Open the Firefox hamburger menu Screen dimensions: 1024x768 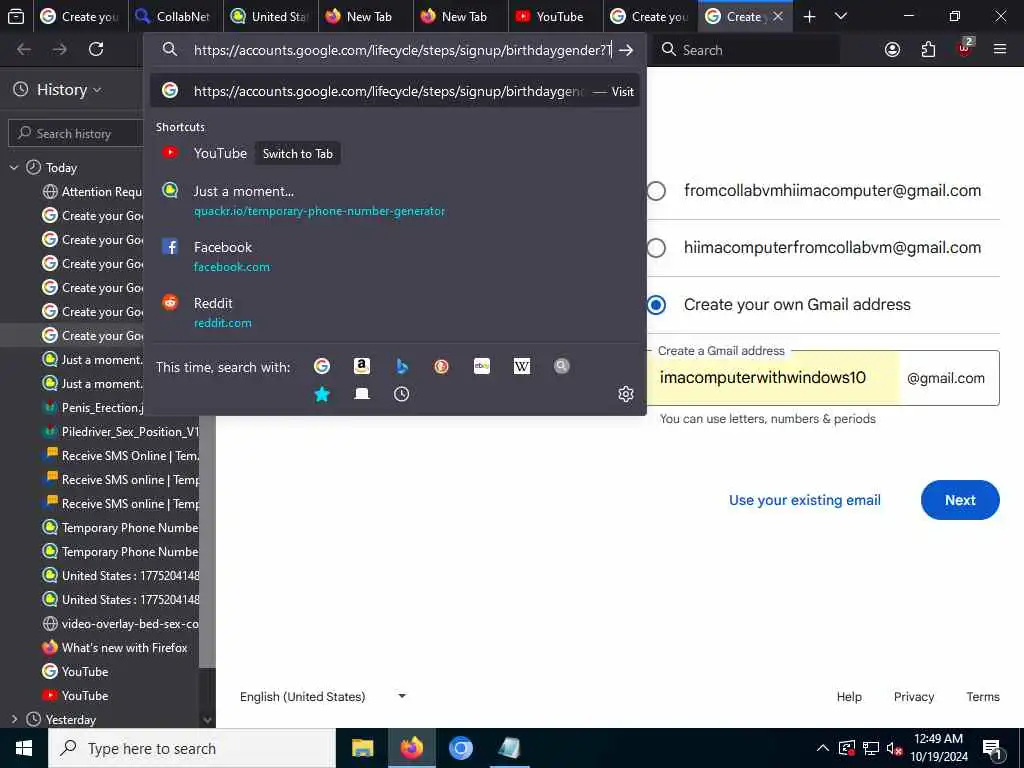click(1000, 49)
